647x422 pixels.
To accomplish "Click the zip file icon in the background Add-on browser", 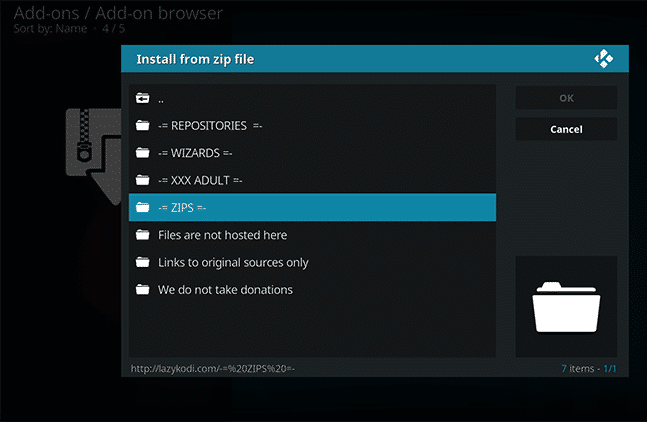I will (94, 156).
